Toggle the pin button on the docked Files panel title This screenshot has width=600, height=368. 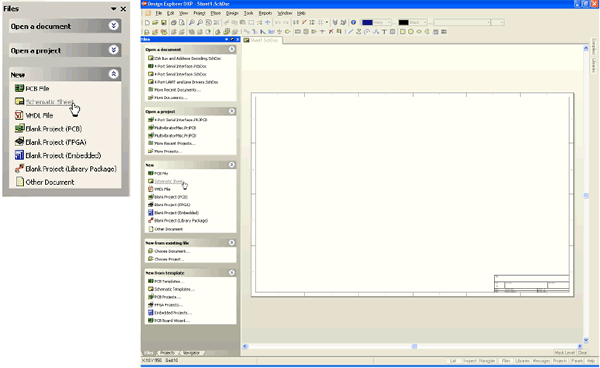click(232, 39)
